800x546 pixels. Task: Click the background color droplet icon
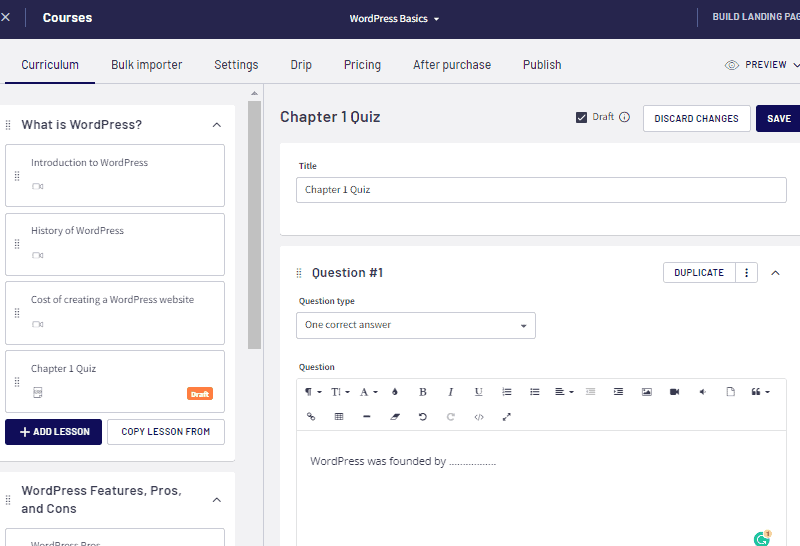[394, 392]
